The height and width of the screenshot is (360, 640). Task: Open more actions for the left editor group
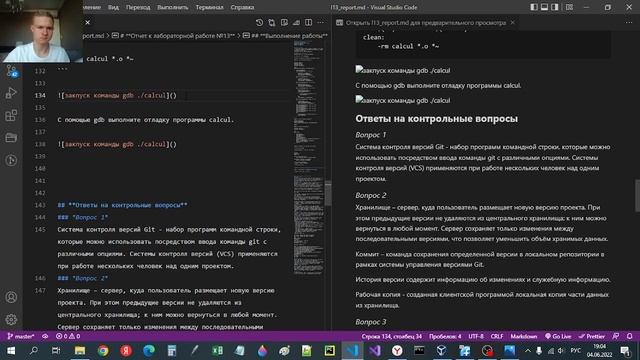pyautogui.click(x=321, y=22)
